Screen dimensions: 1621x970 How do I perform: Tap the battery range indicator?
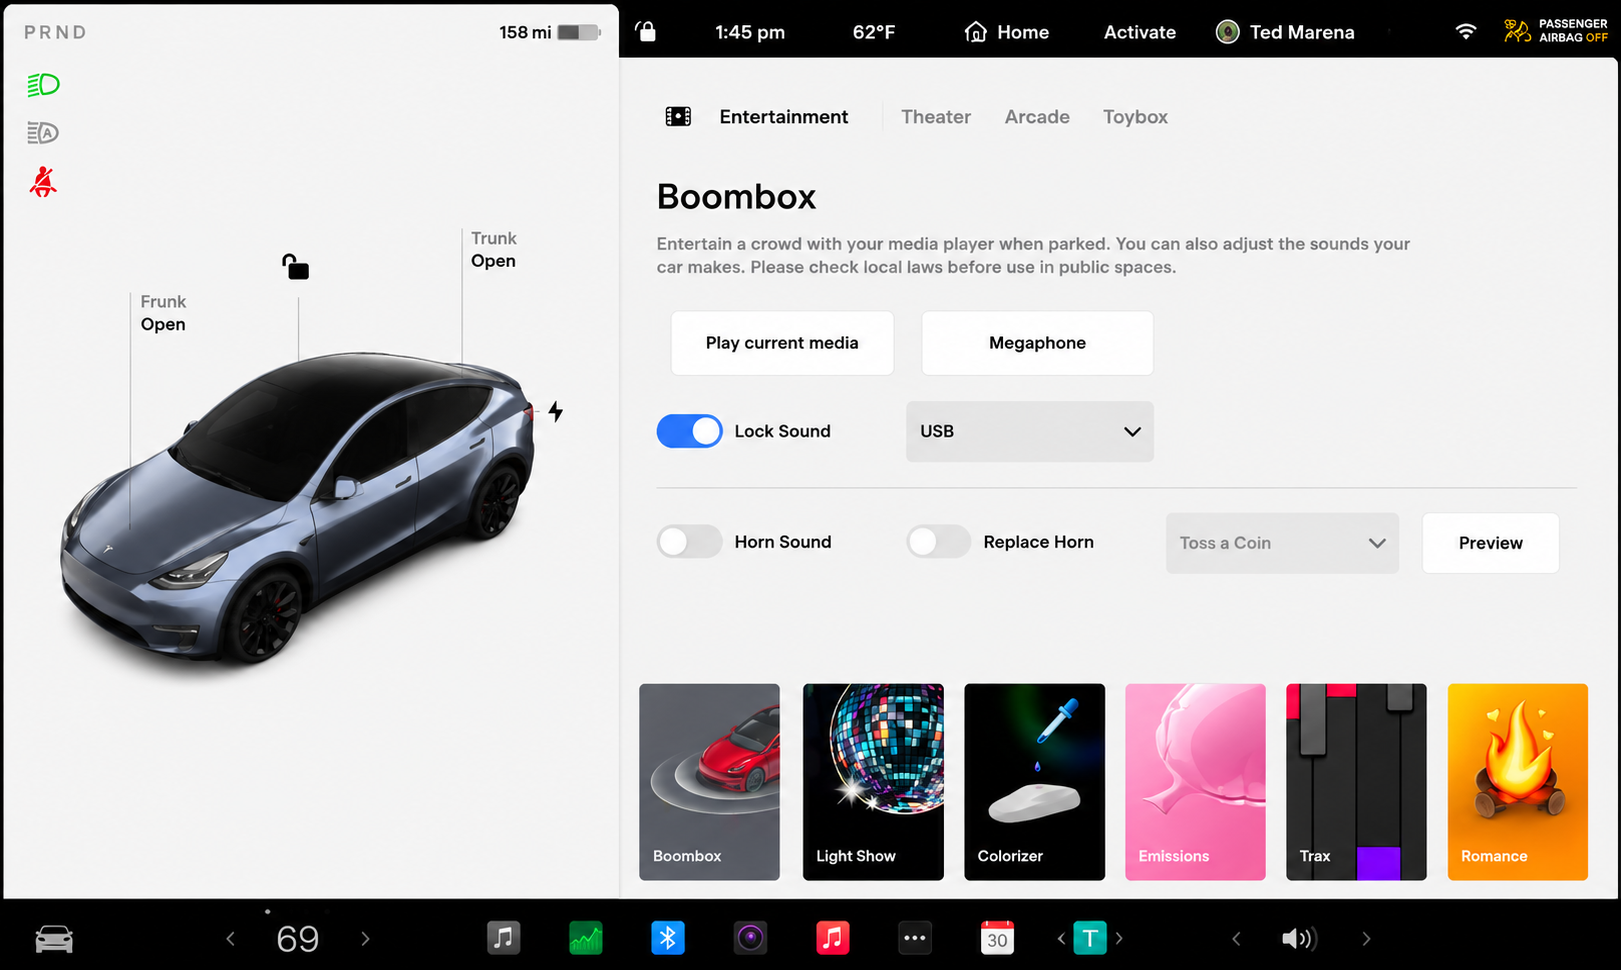coord(549,32)
